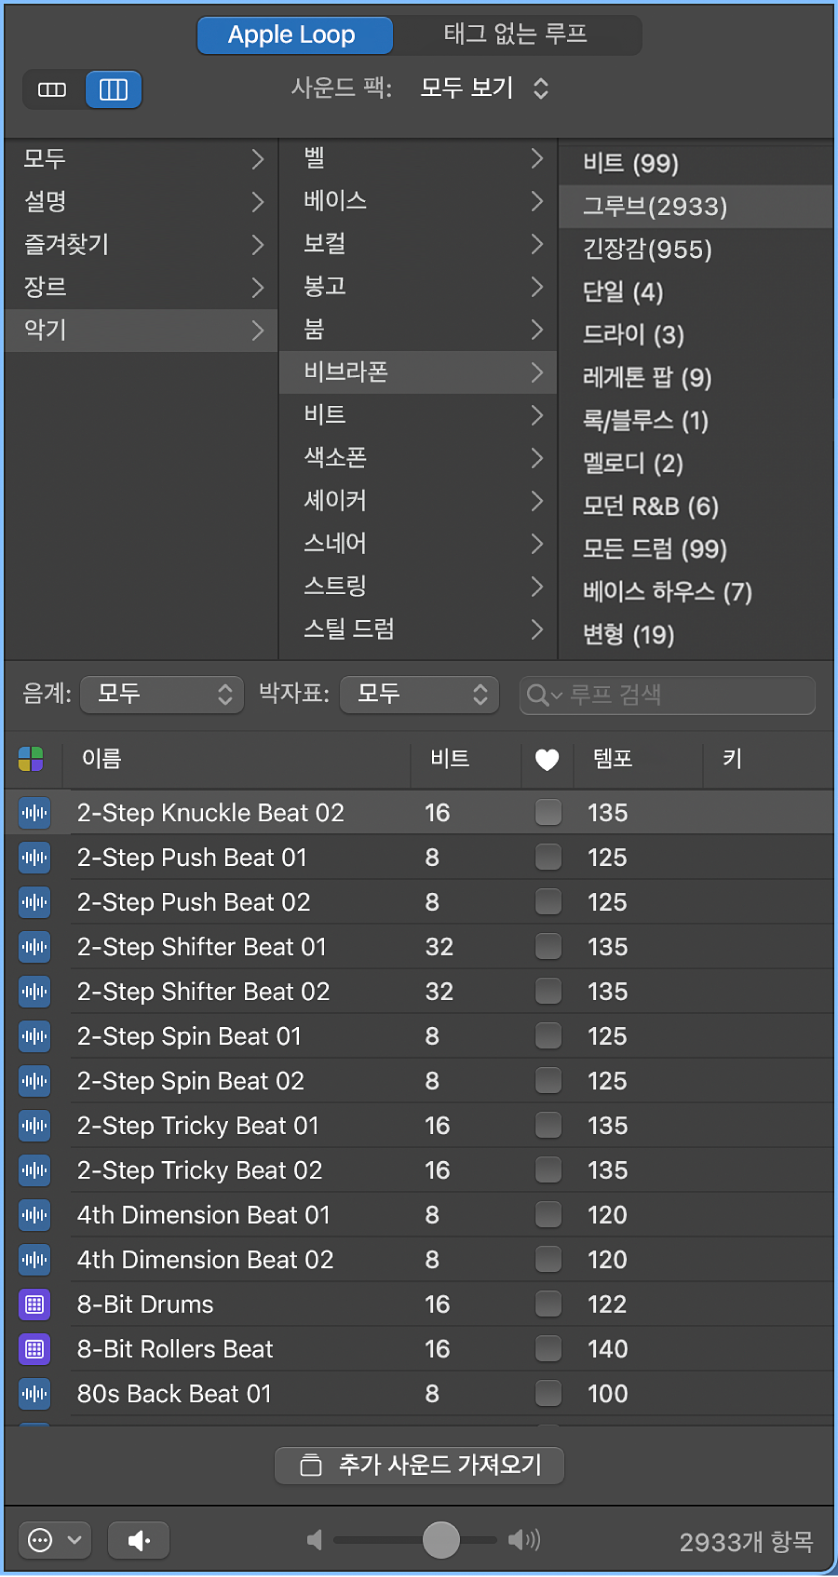Click audio loop icon for 2-Step Knuckle Beat 02
This screenshot has width=838, height=1577.
pos(34,813)
